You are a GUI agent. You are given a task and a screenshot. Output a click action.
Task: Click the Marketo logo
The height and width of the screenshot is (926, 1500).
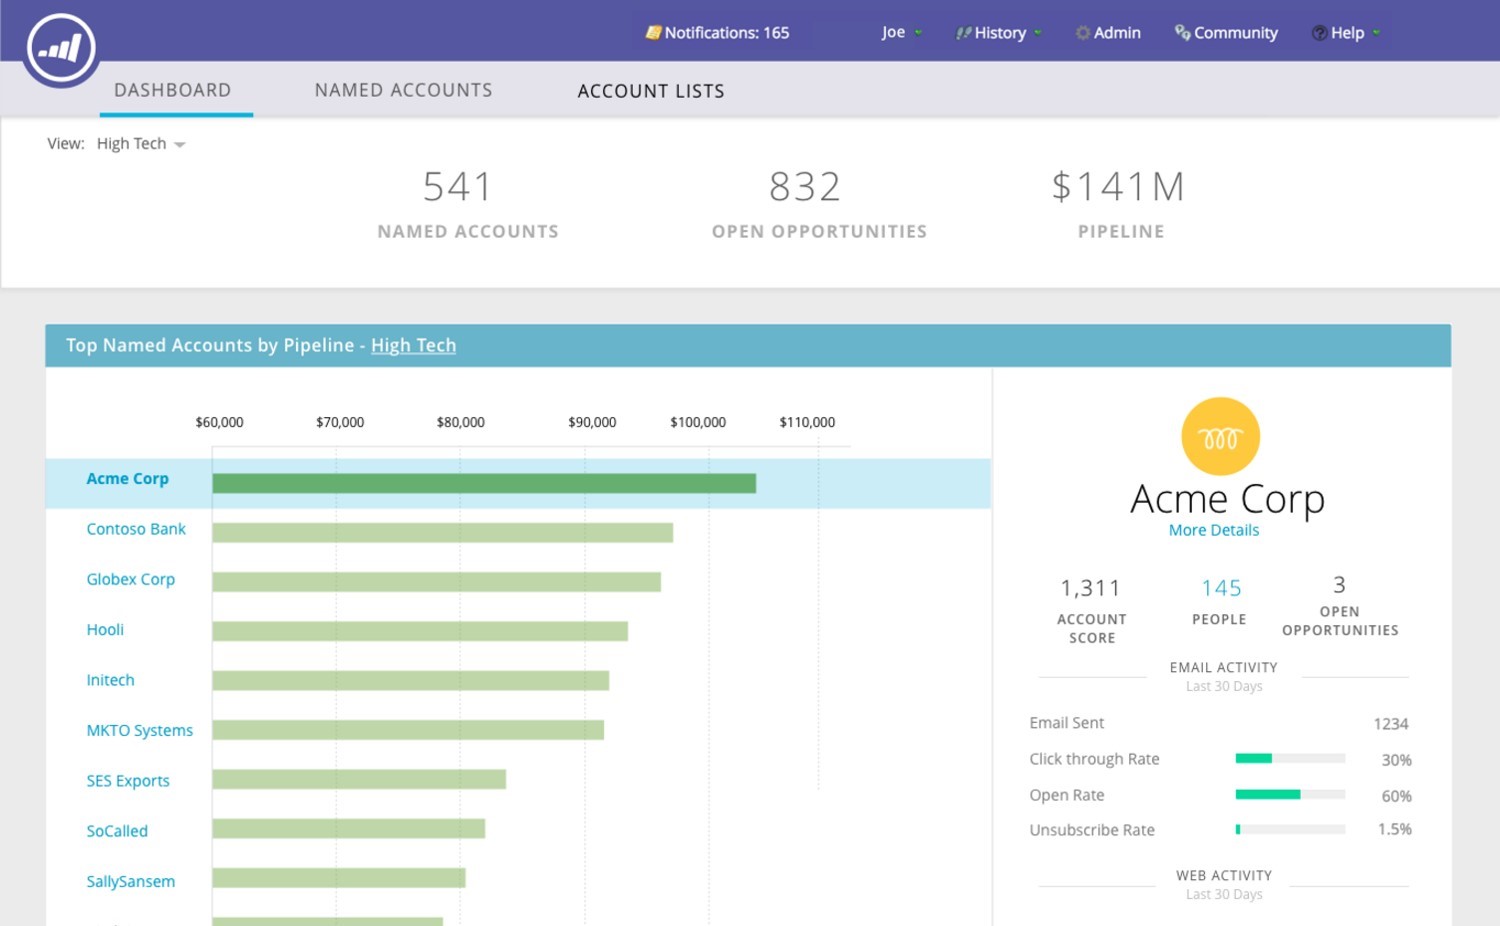60,46
